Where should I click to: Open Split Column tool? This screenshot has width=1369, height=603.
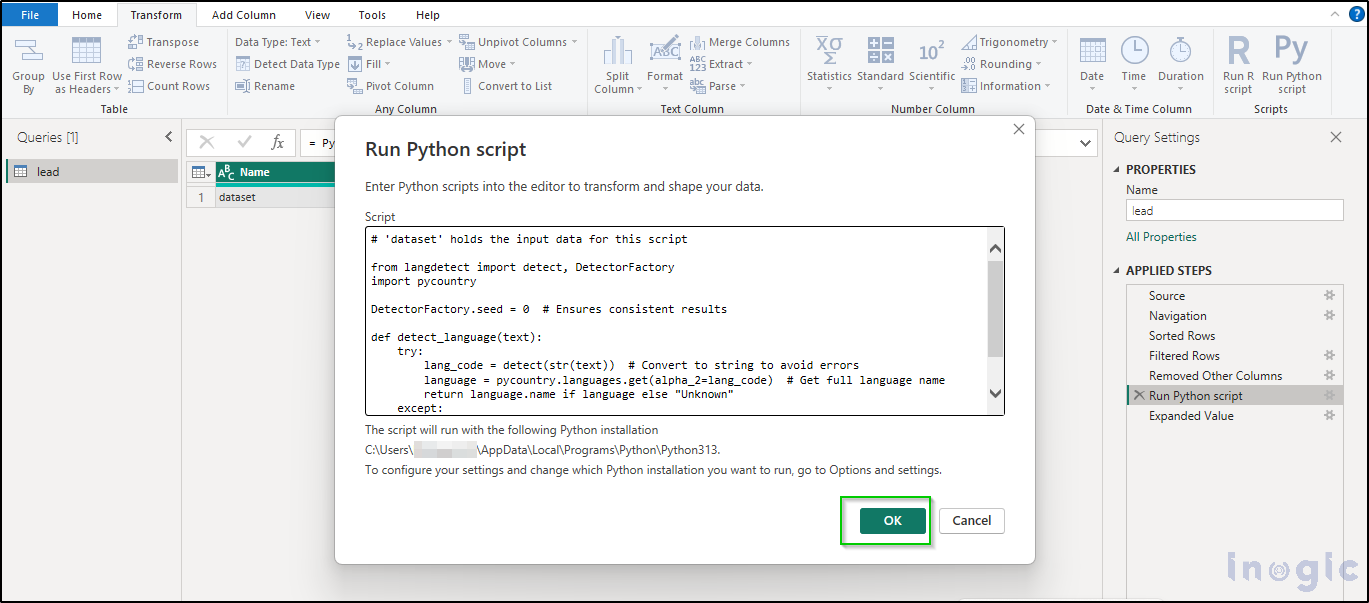click(617, 66)
